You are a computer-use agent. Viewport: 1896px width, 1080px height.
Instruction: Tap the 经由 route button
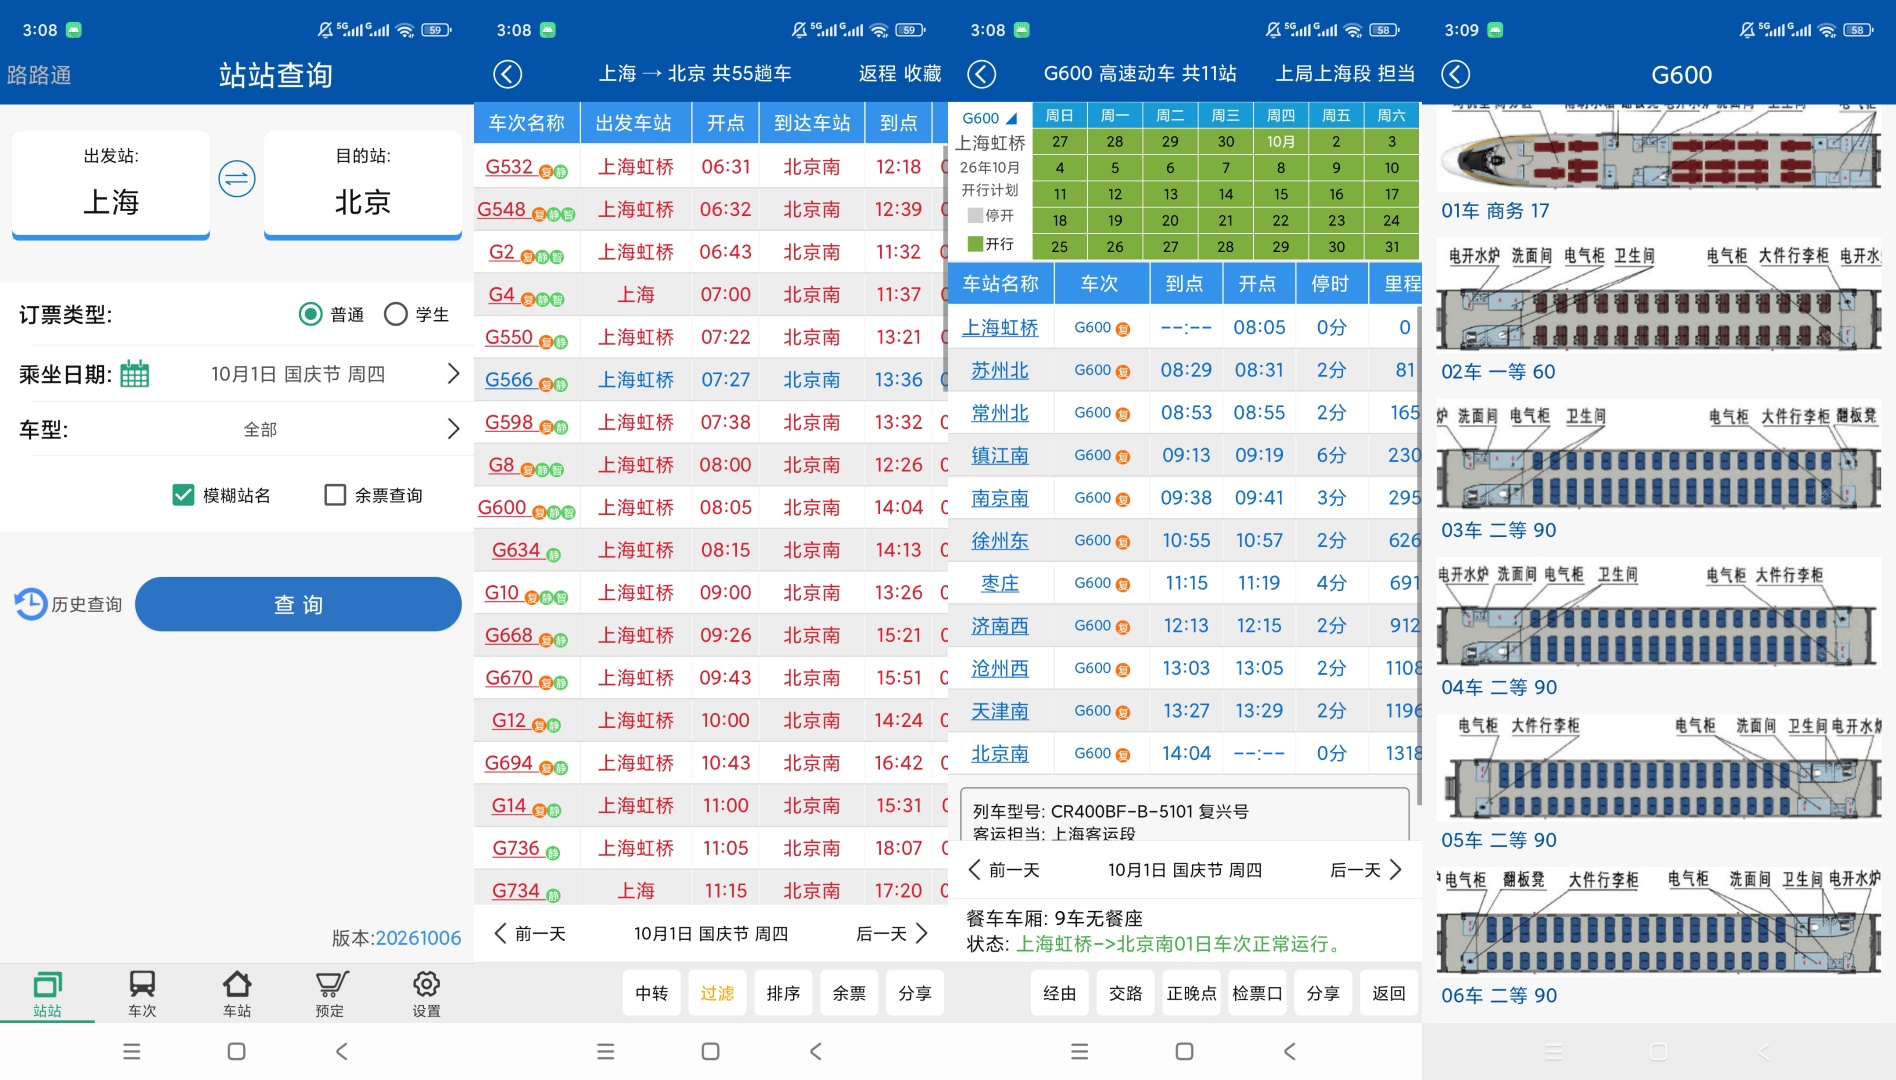point(1060,993)
